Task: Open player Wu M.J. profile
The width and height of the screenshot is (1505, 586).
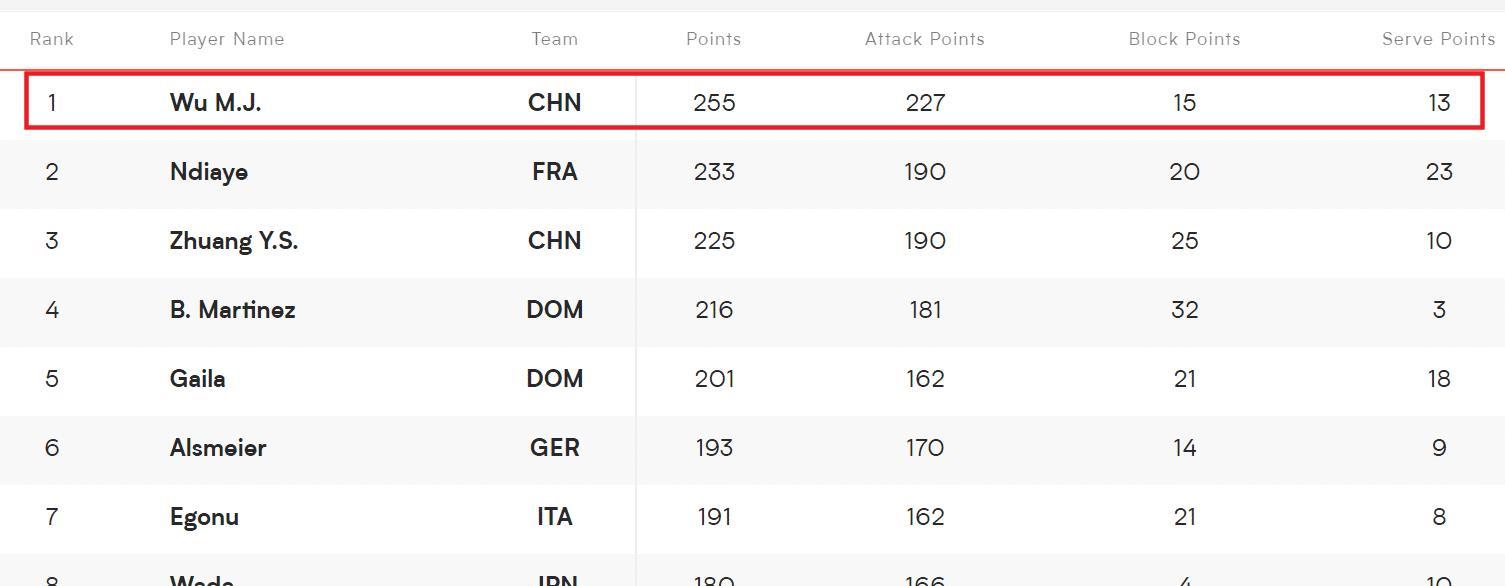Action: (x=215, y=102)
